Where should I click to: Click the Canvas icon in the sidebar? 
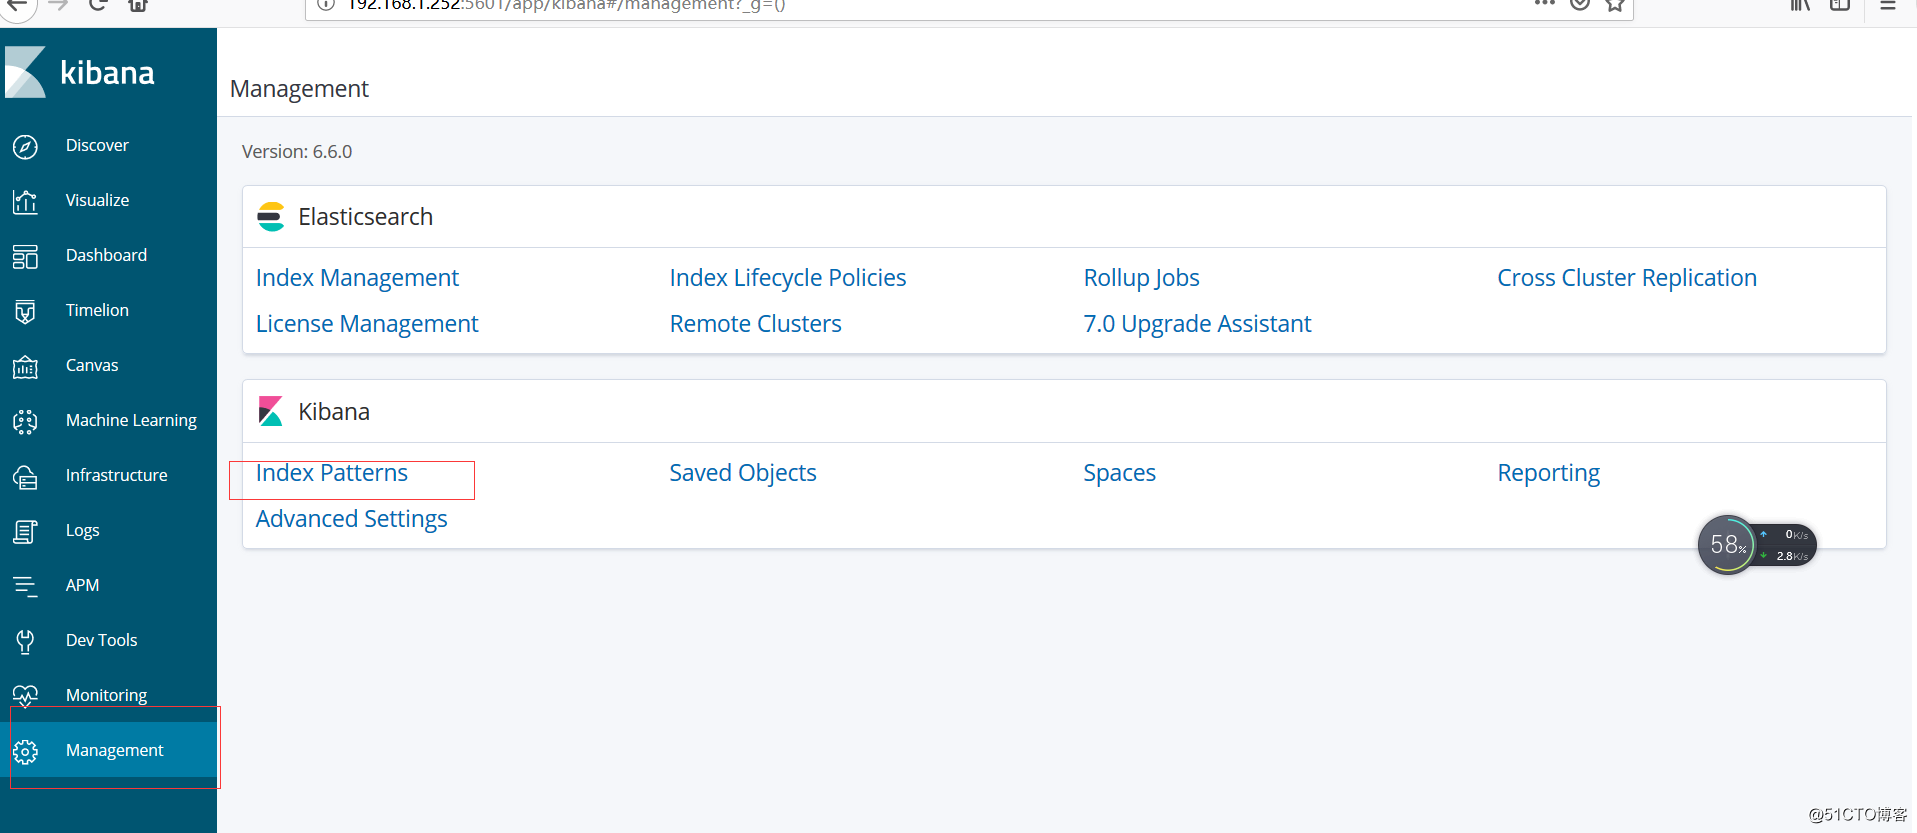pos(25,366)
